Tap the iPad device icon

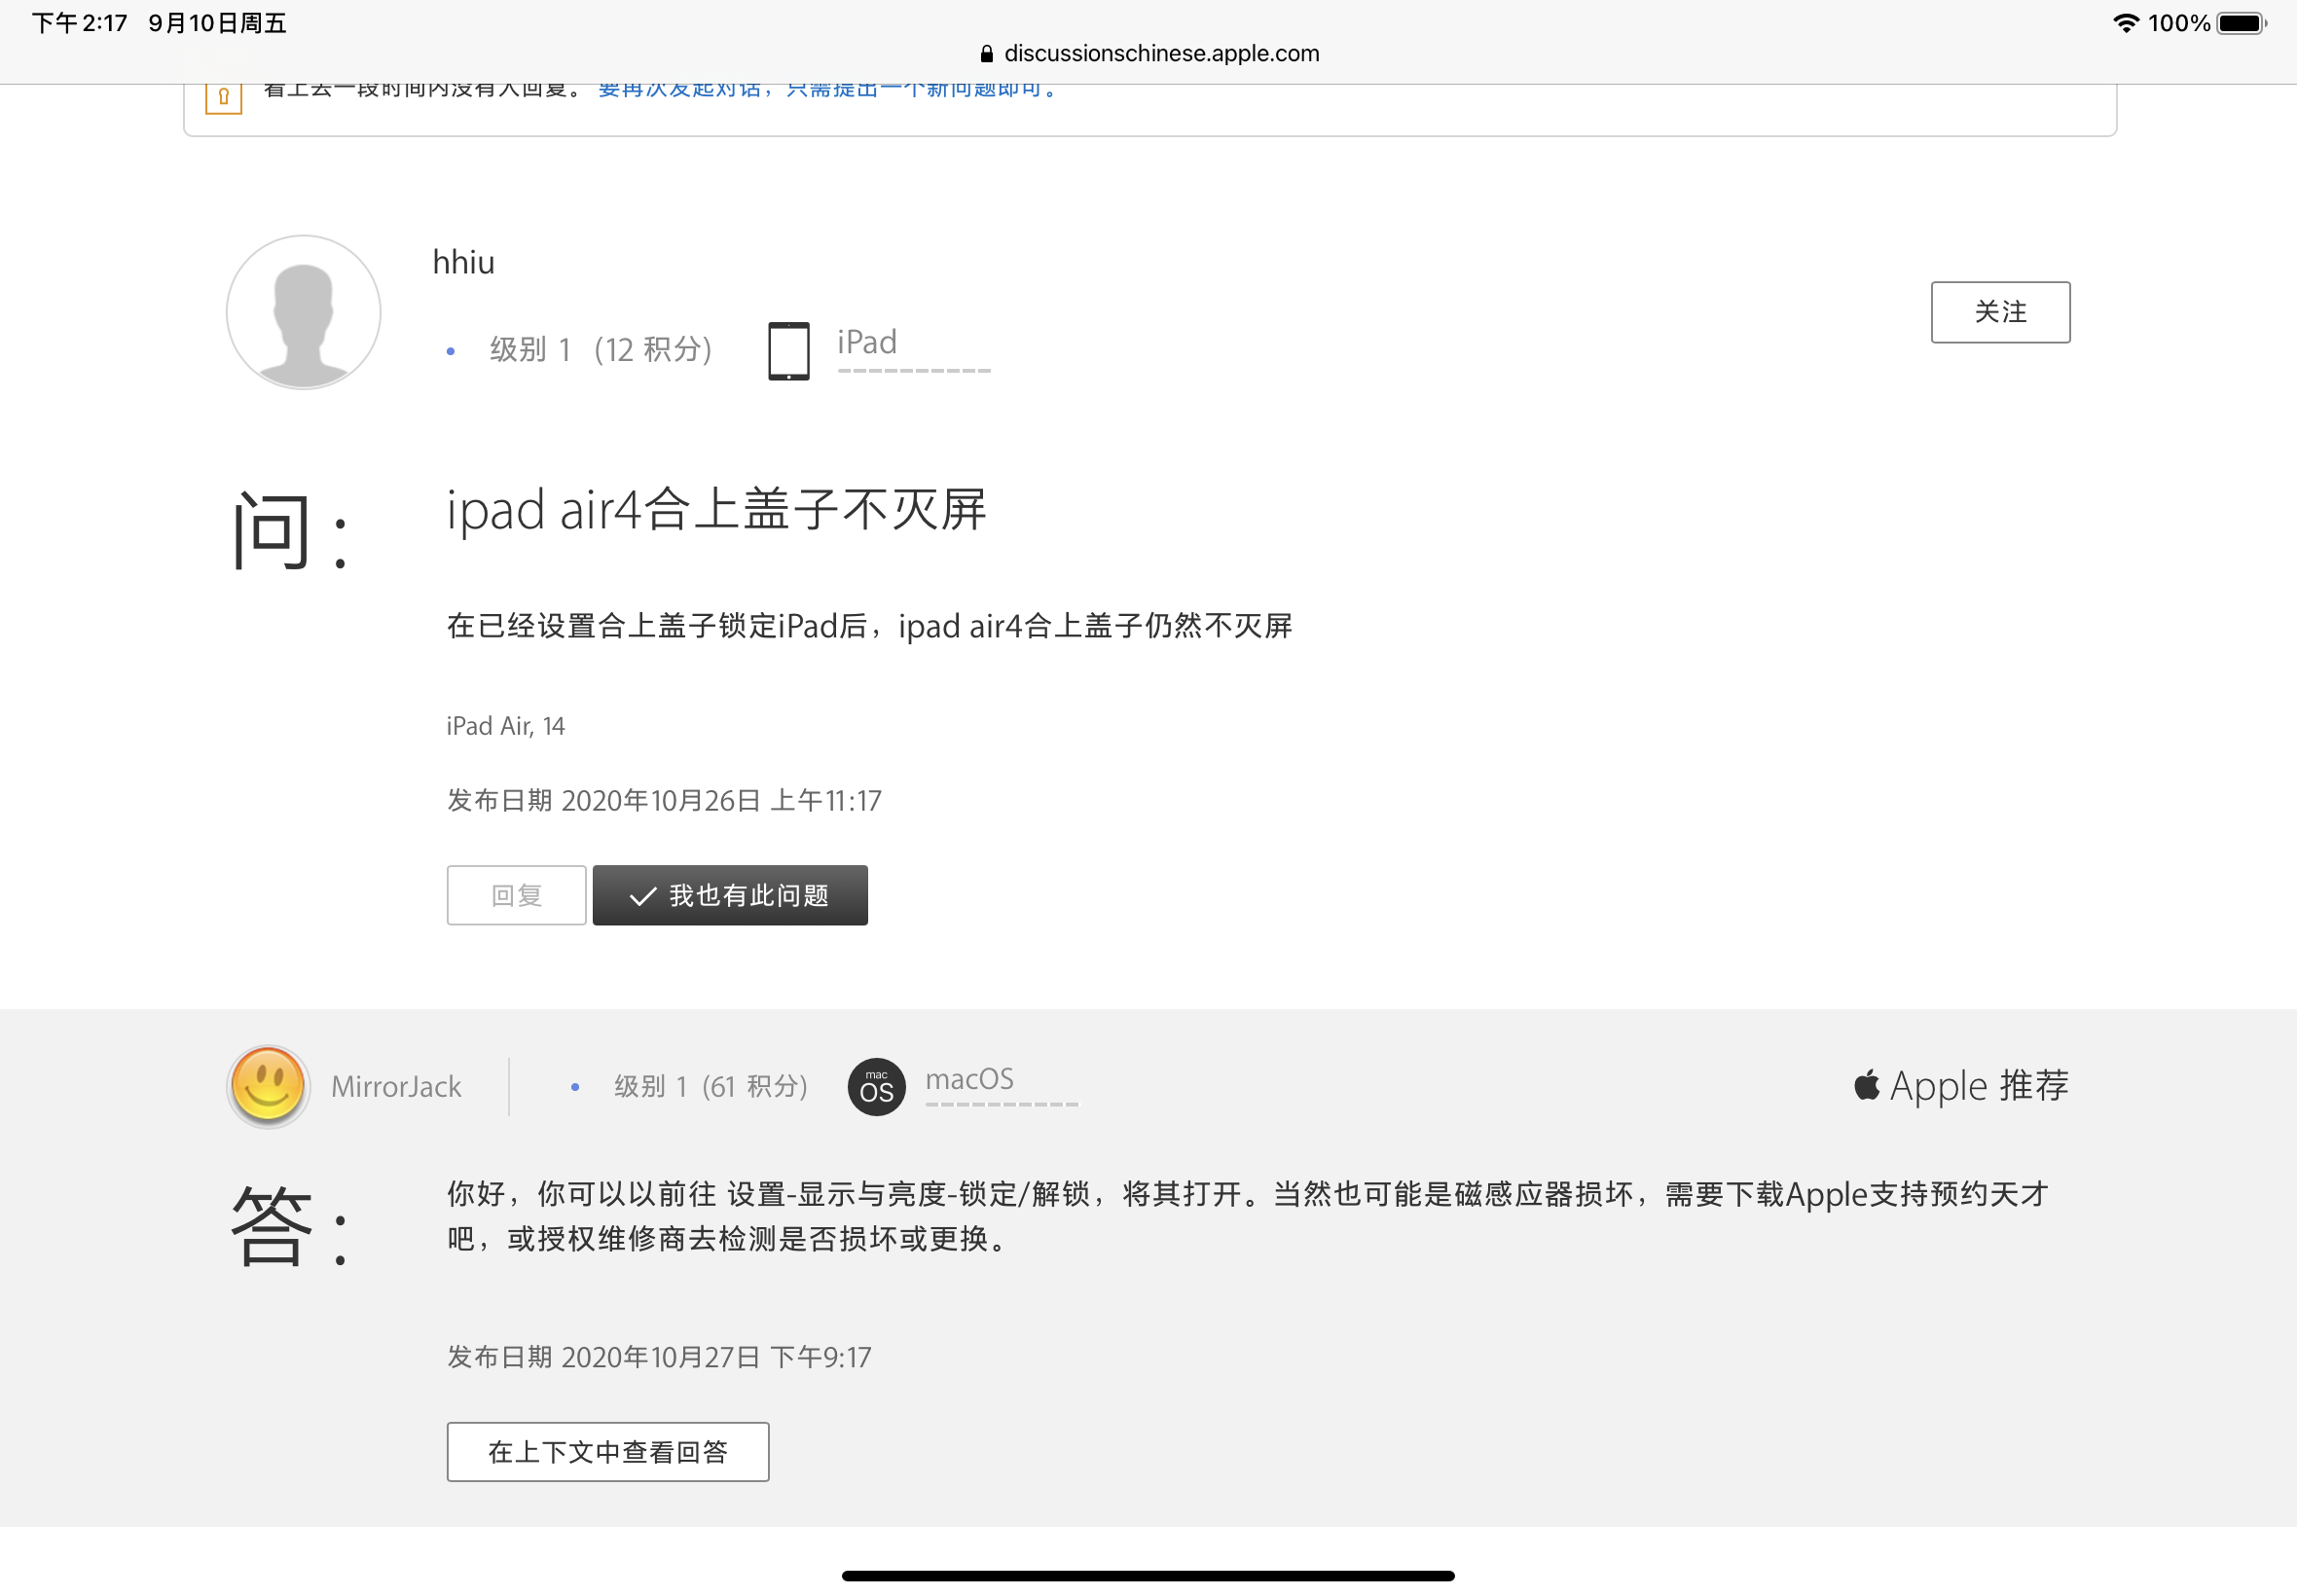point(788,350)
